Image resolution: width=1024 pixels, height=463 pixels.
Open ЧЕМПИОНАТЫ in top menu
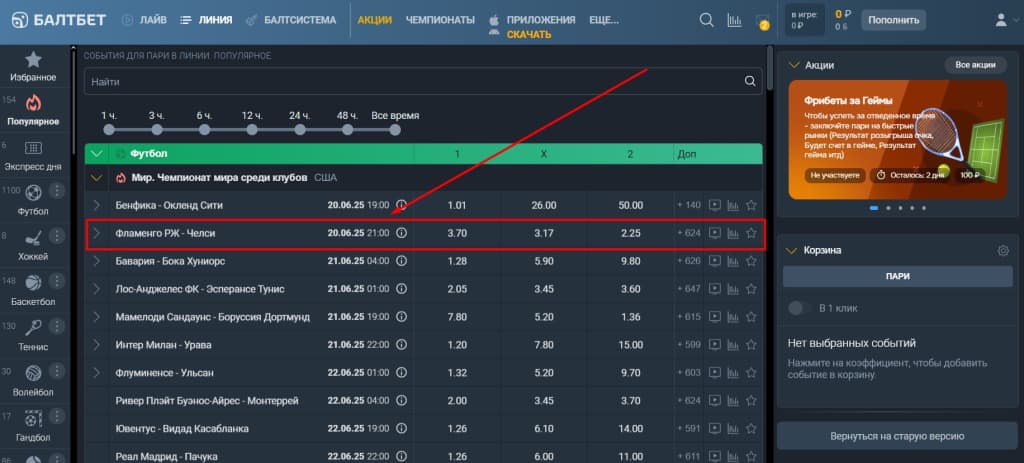[x=440, y=20]
